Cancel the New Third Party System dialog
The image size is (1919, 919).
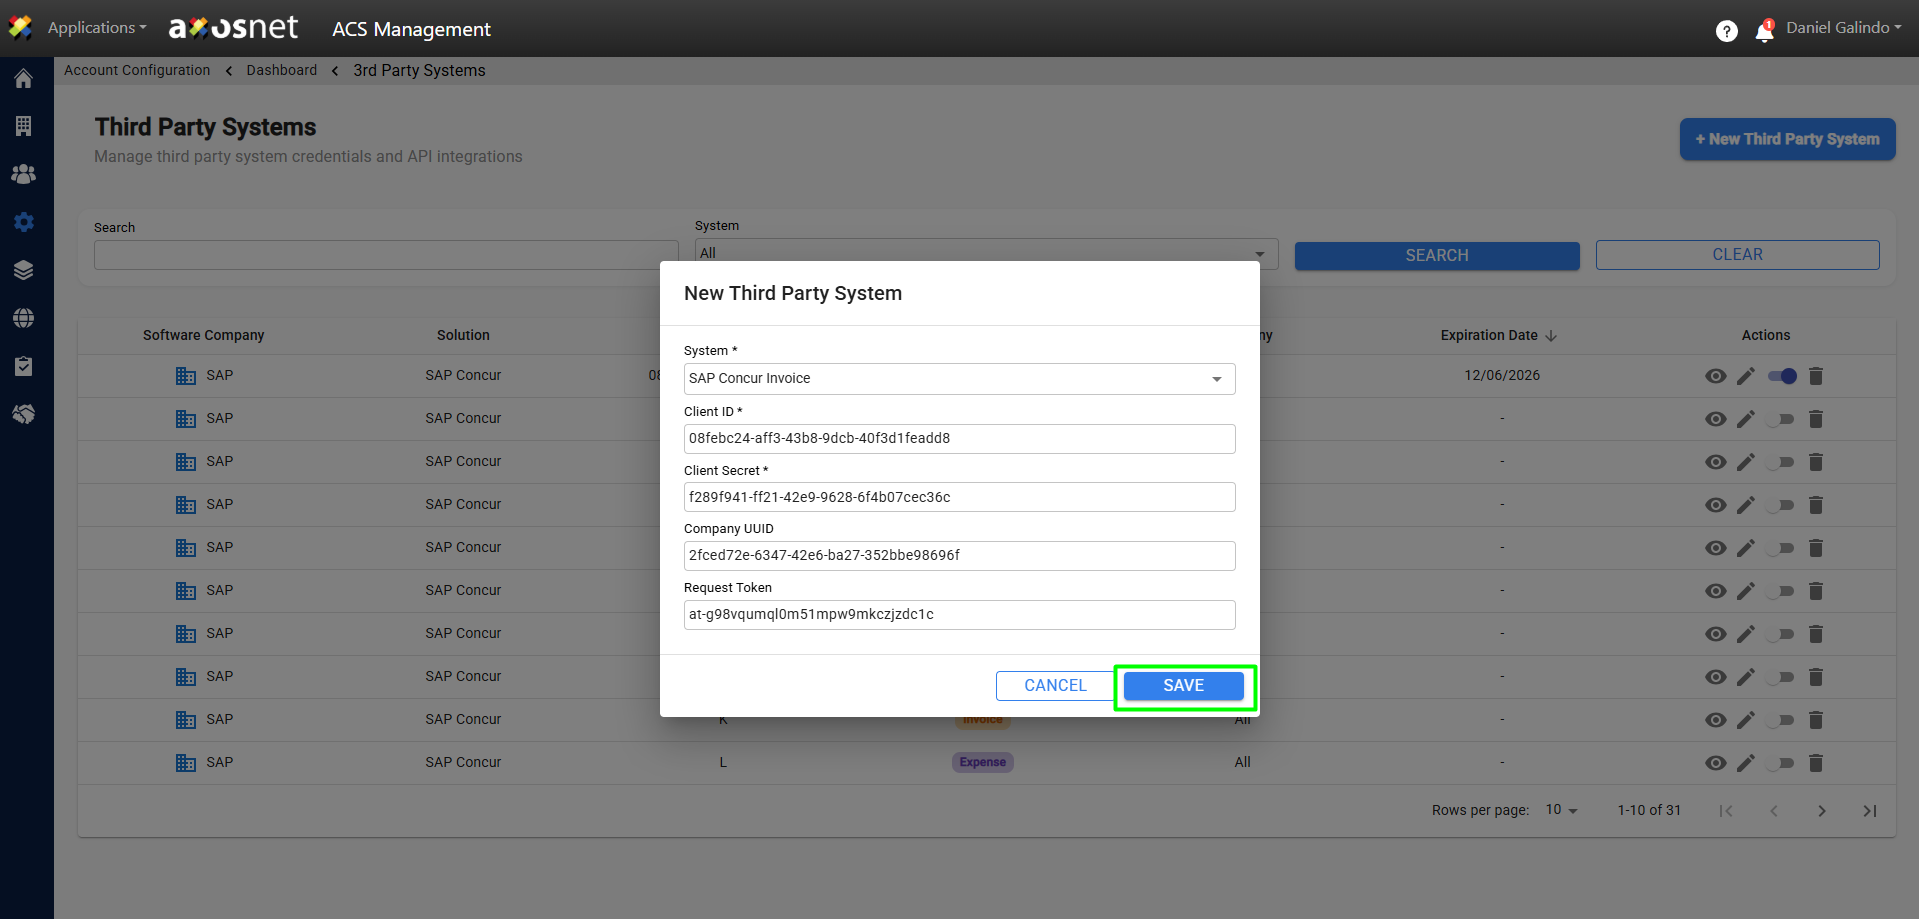pyautogui.click(x=1055, y=686)
